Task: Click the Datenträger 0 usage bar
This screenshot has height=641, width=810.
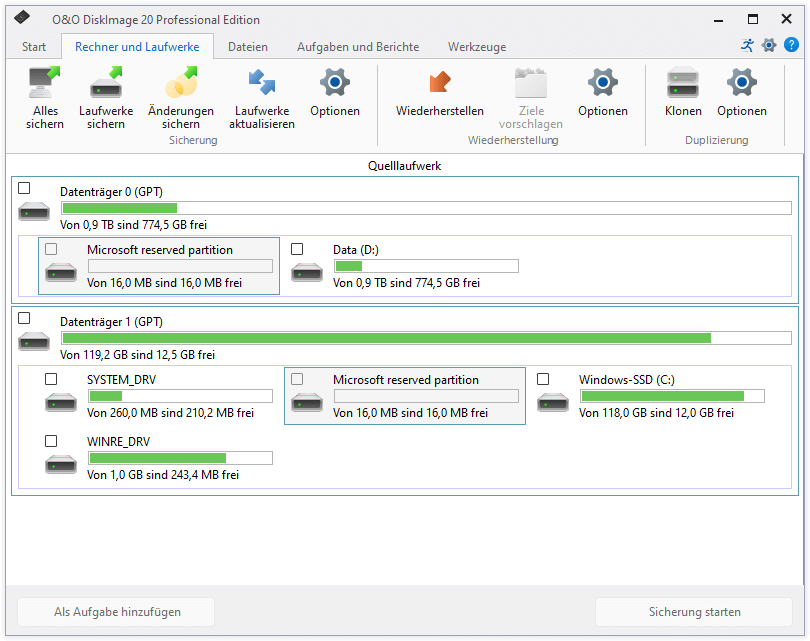Action: (x=426, y=208)
